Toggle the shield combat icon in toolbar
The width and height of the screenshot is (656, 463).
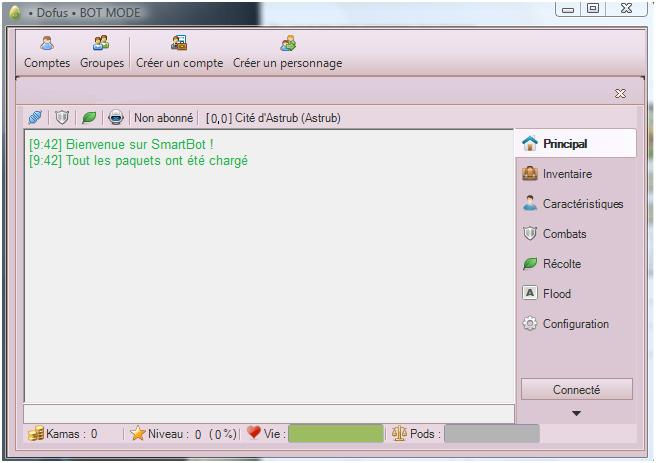click(62, 118)
